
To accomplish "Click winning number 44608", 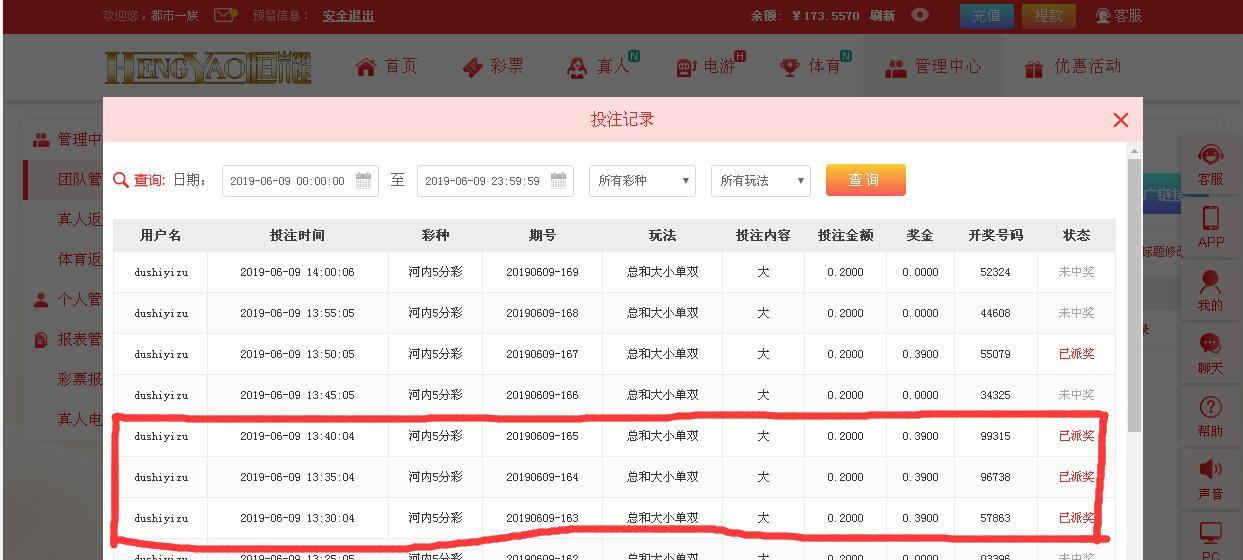I will (x=995, y=313).
